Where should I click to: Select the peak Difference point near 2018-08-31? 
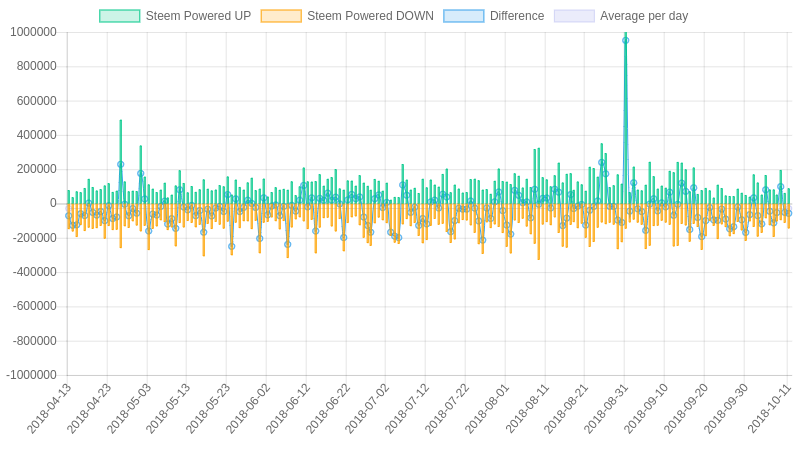tap(625, 40)
